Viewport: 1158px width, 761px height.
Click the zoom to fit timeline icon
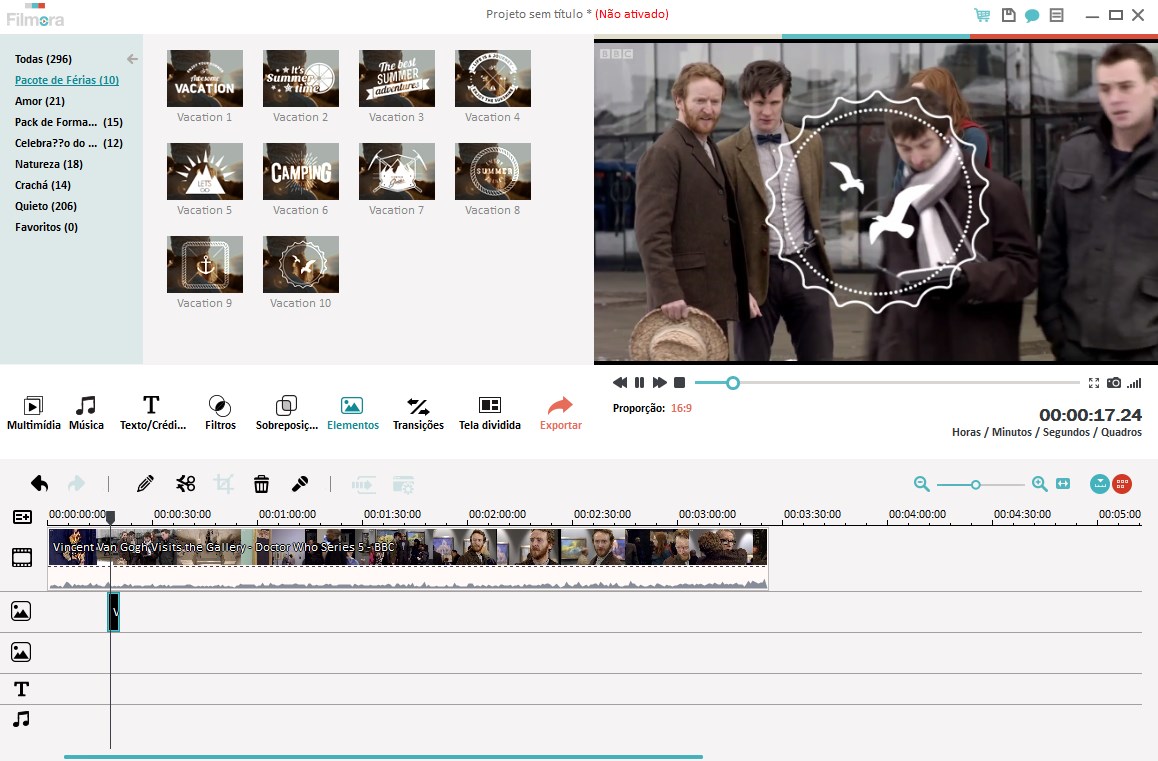tap(1063, 484)
